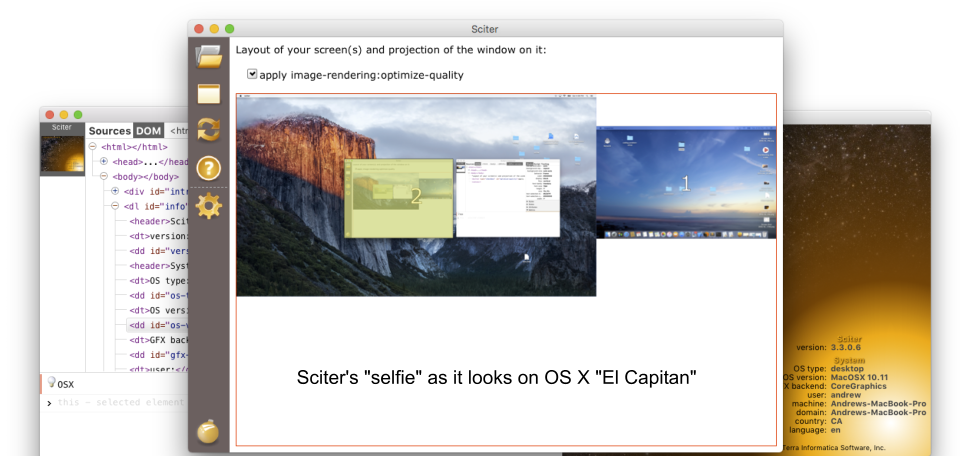Image resolution: width=966 pixels, height=456 pixels.
Task: Click the glossy ball icon at sidebar bottom
Action: (208, 431)
